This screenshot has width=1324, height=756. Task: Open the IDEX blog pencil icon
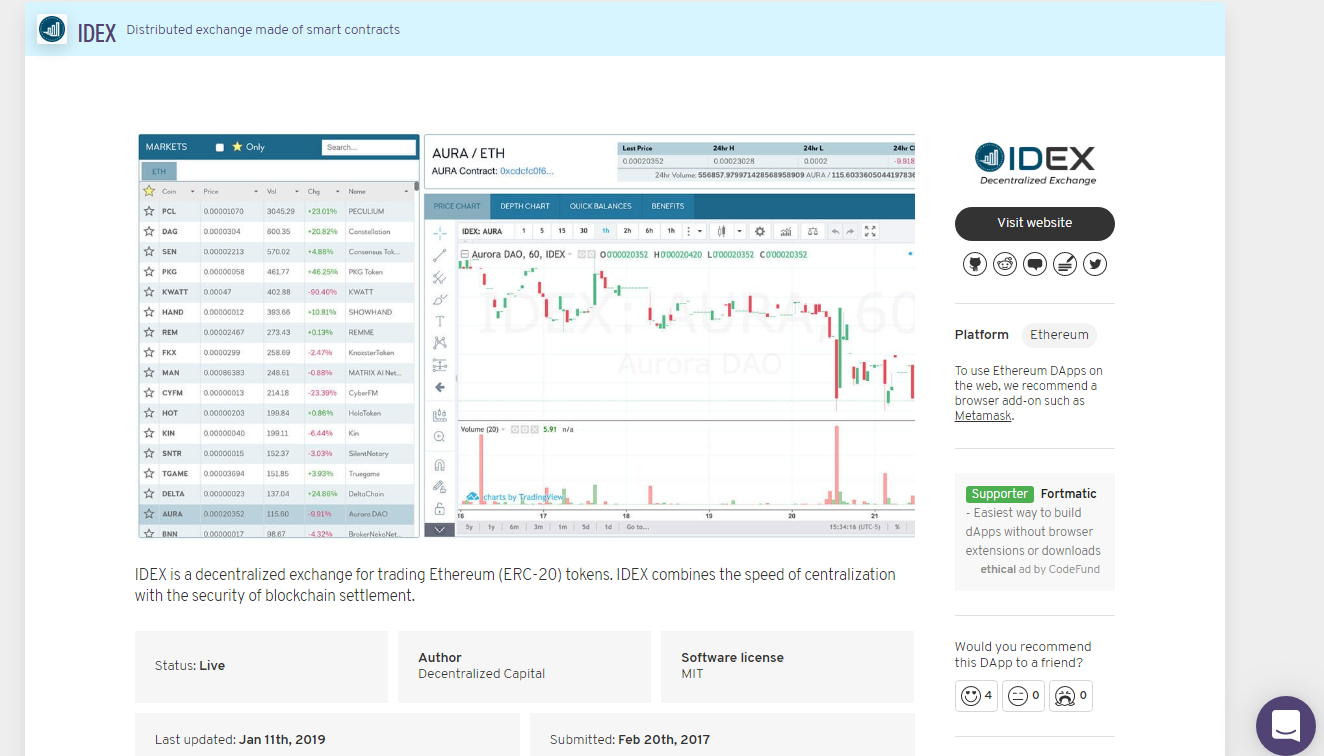tap(1065, 264)
